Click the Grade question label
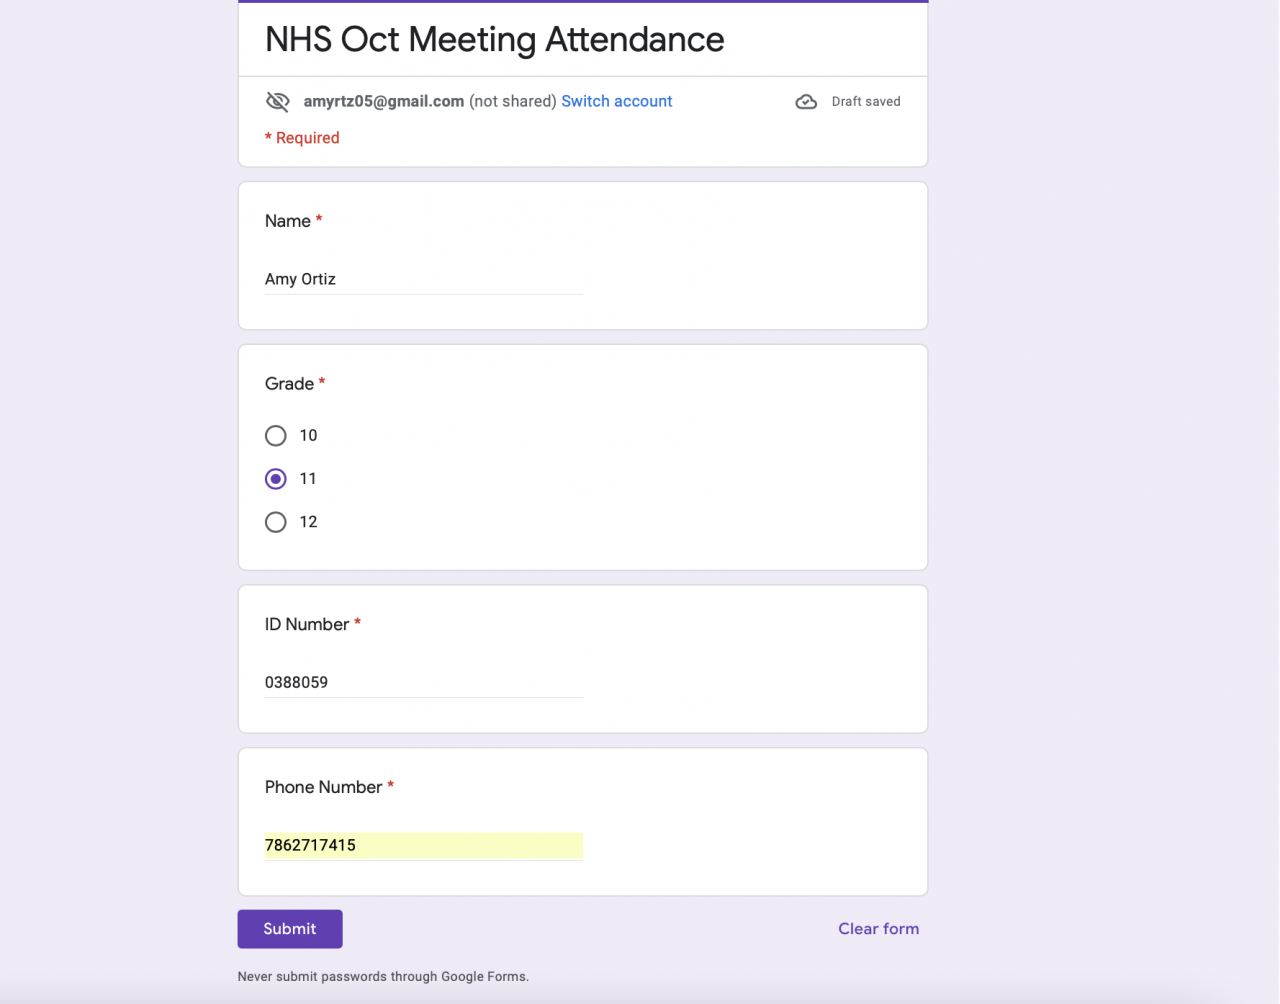This screenshot has width=1280, height=1004. (x=290, y=384)
